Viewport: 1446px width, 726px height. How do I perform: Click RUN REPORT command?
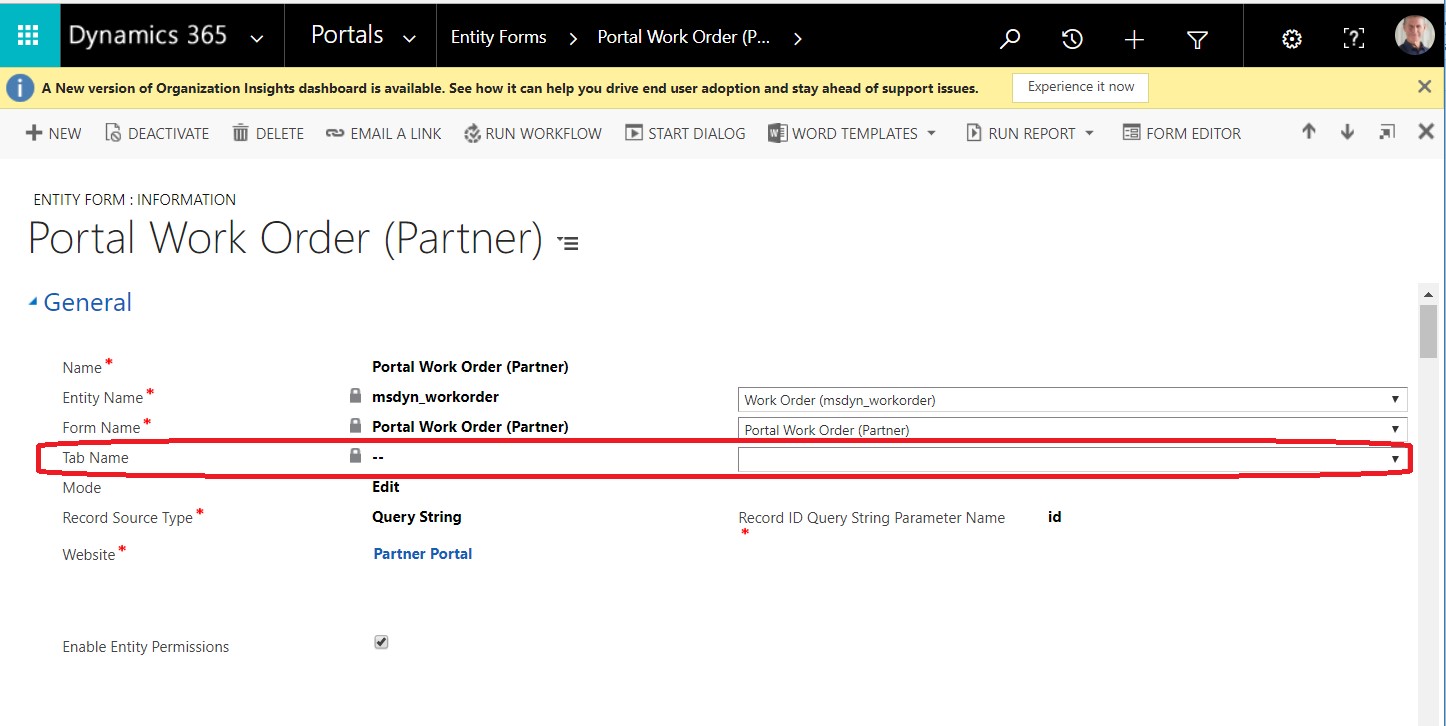click(x=1021, y=133)
